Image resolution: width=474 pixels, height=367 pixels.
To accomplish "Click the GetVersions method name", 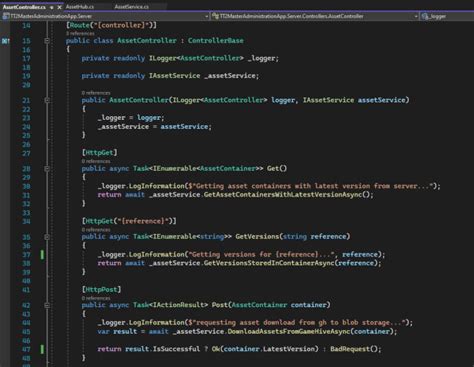I will [x=257, y=237].
